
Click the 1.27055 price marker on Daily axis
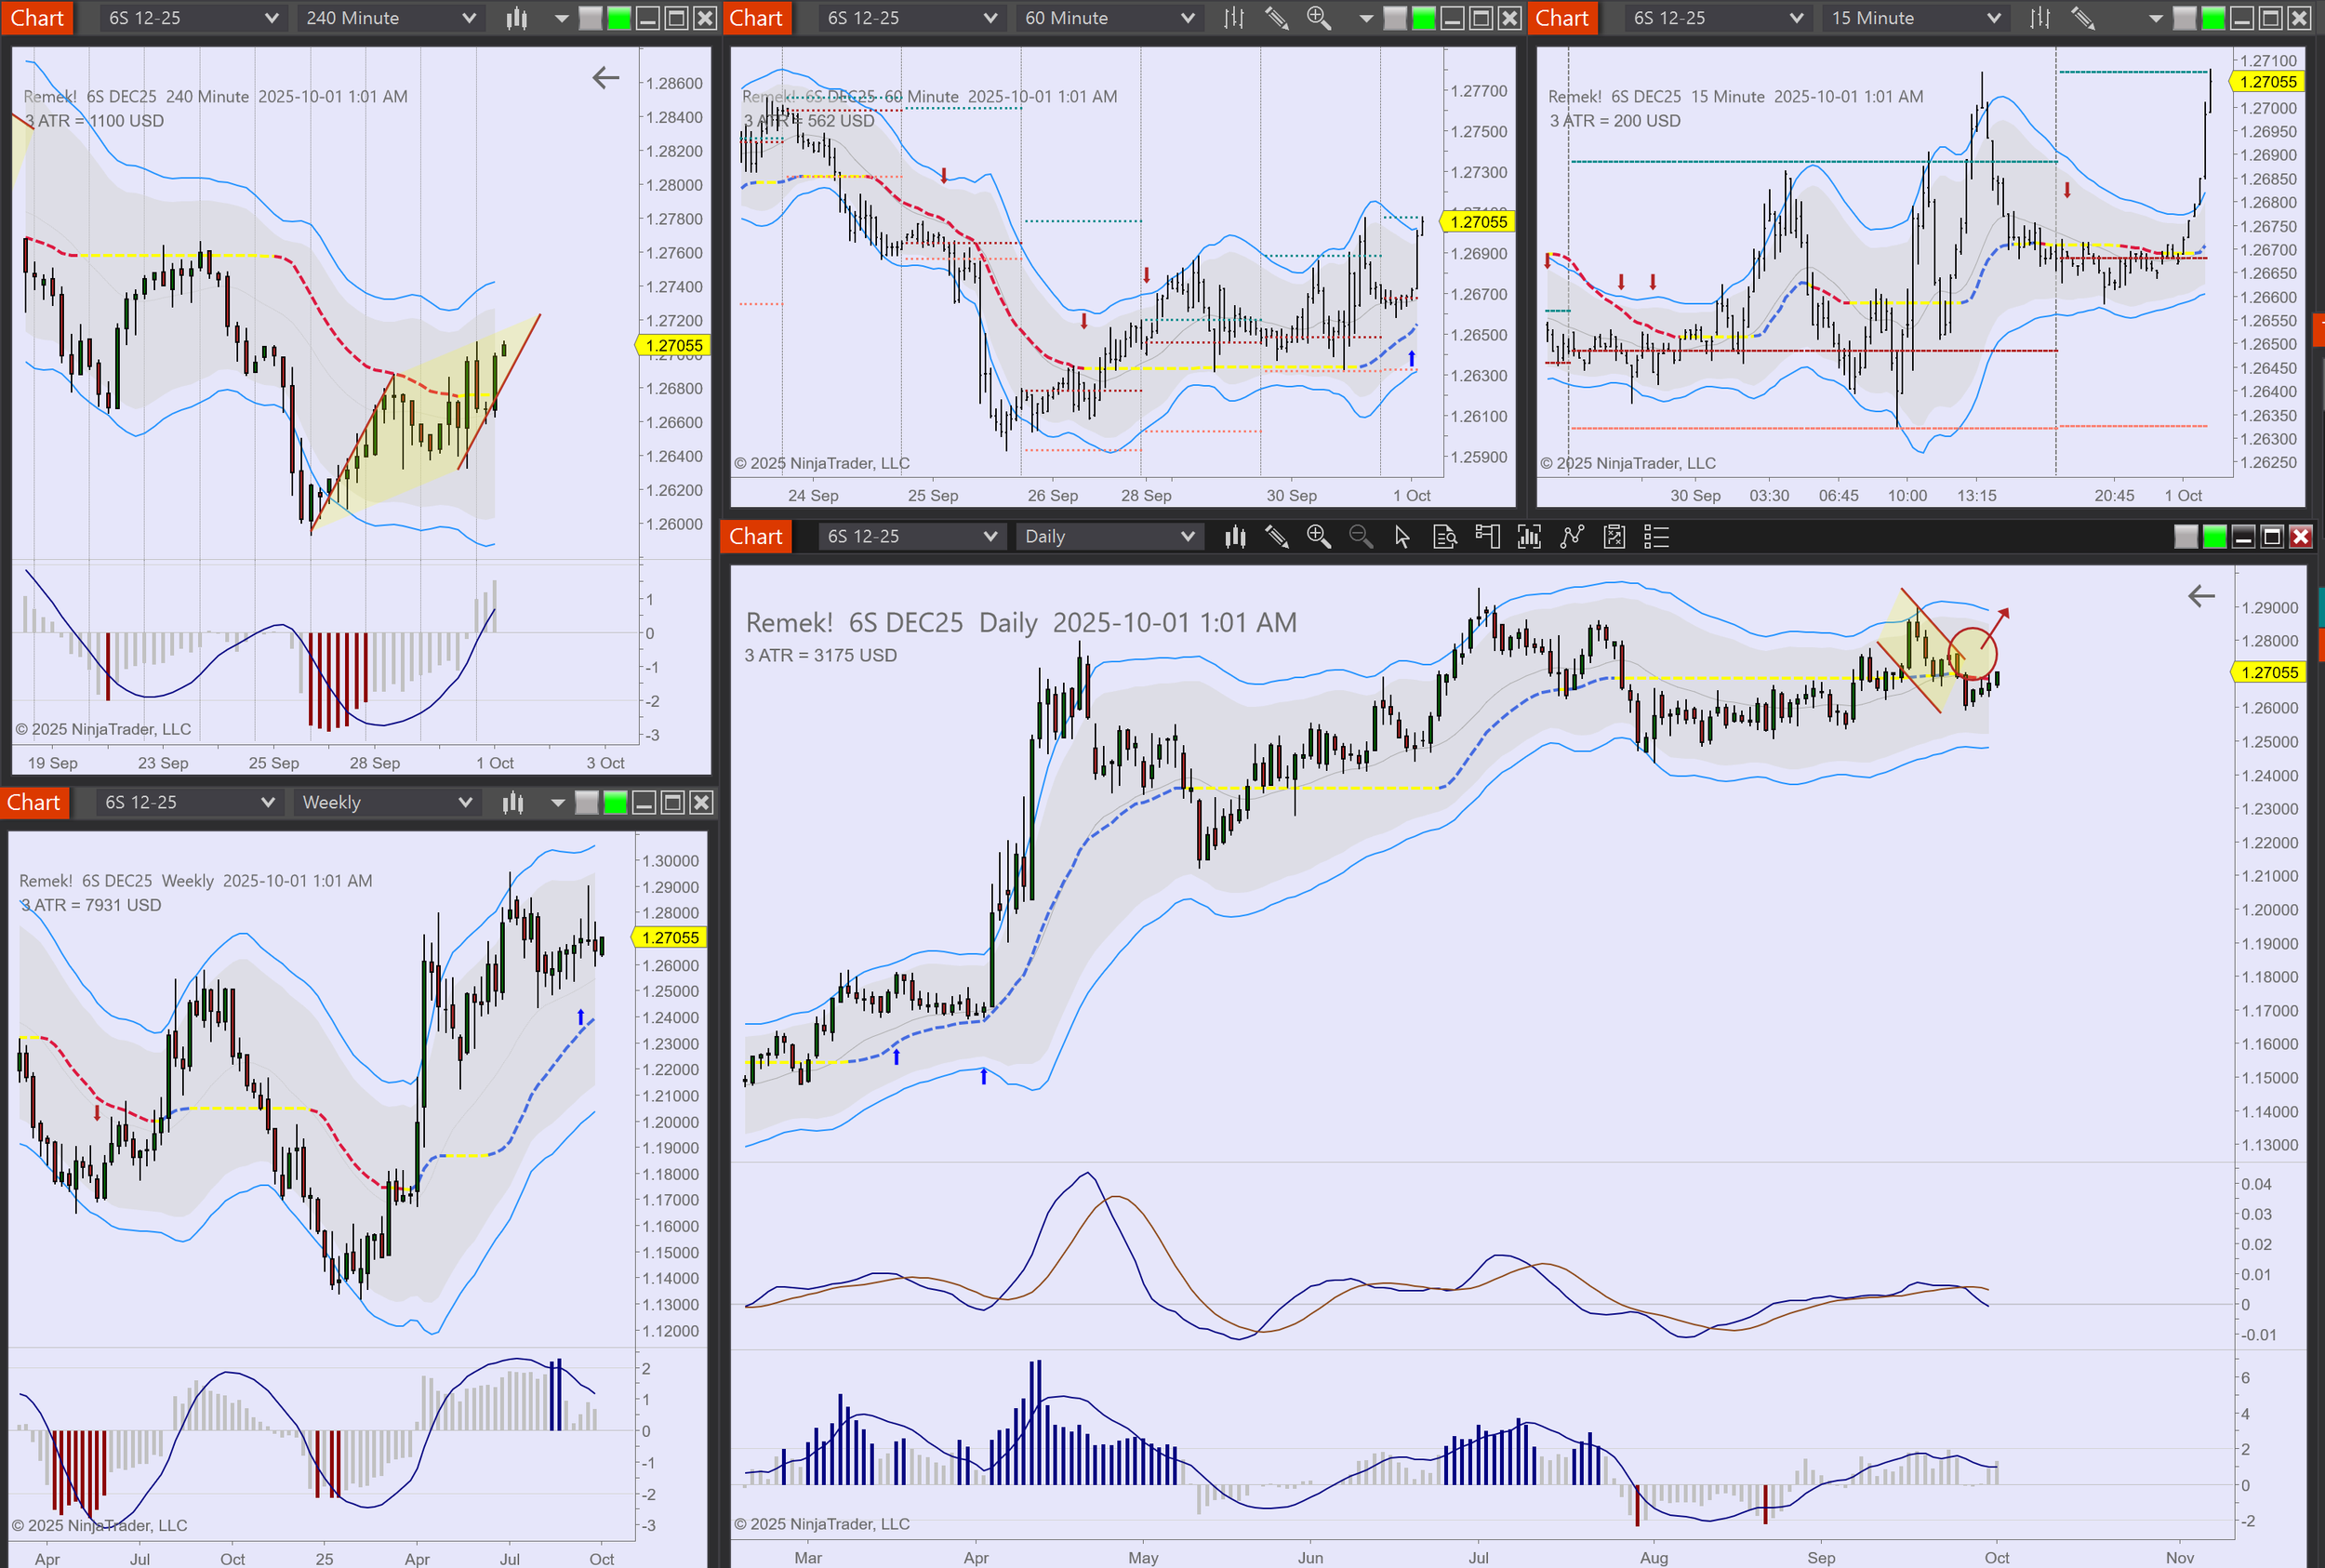(x=2269, y=672)
